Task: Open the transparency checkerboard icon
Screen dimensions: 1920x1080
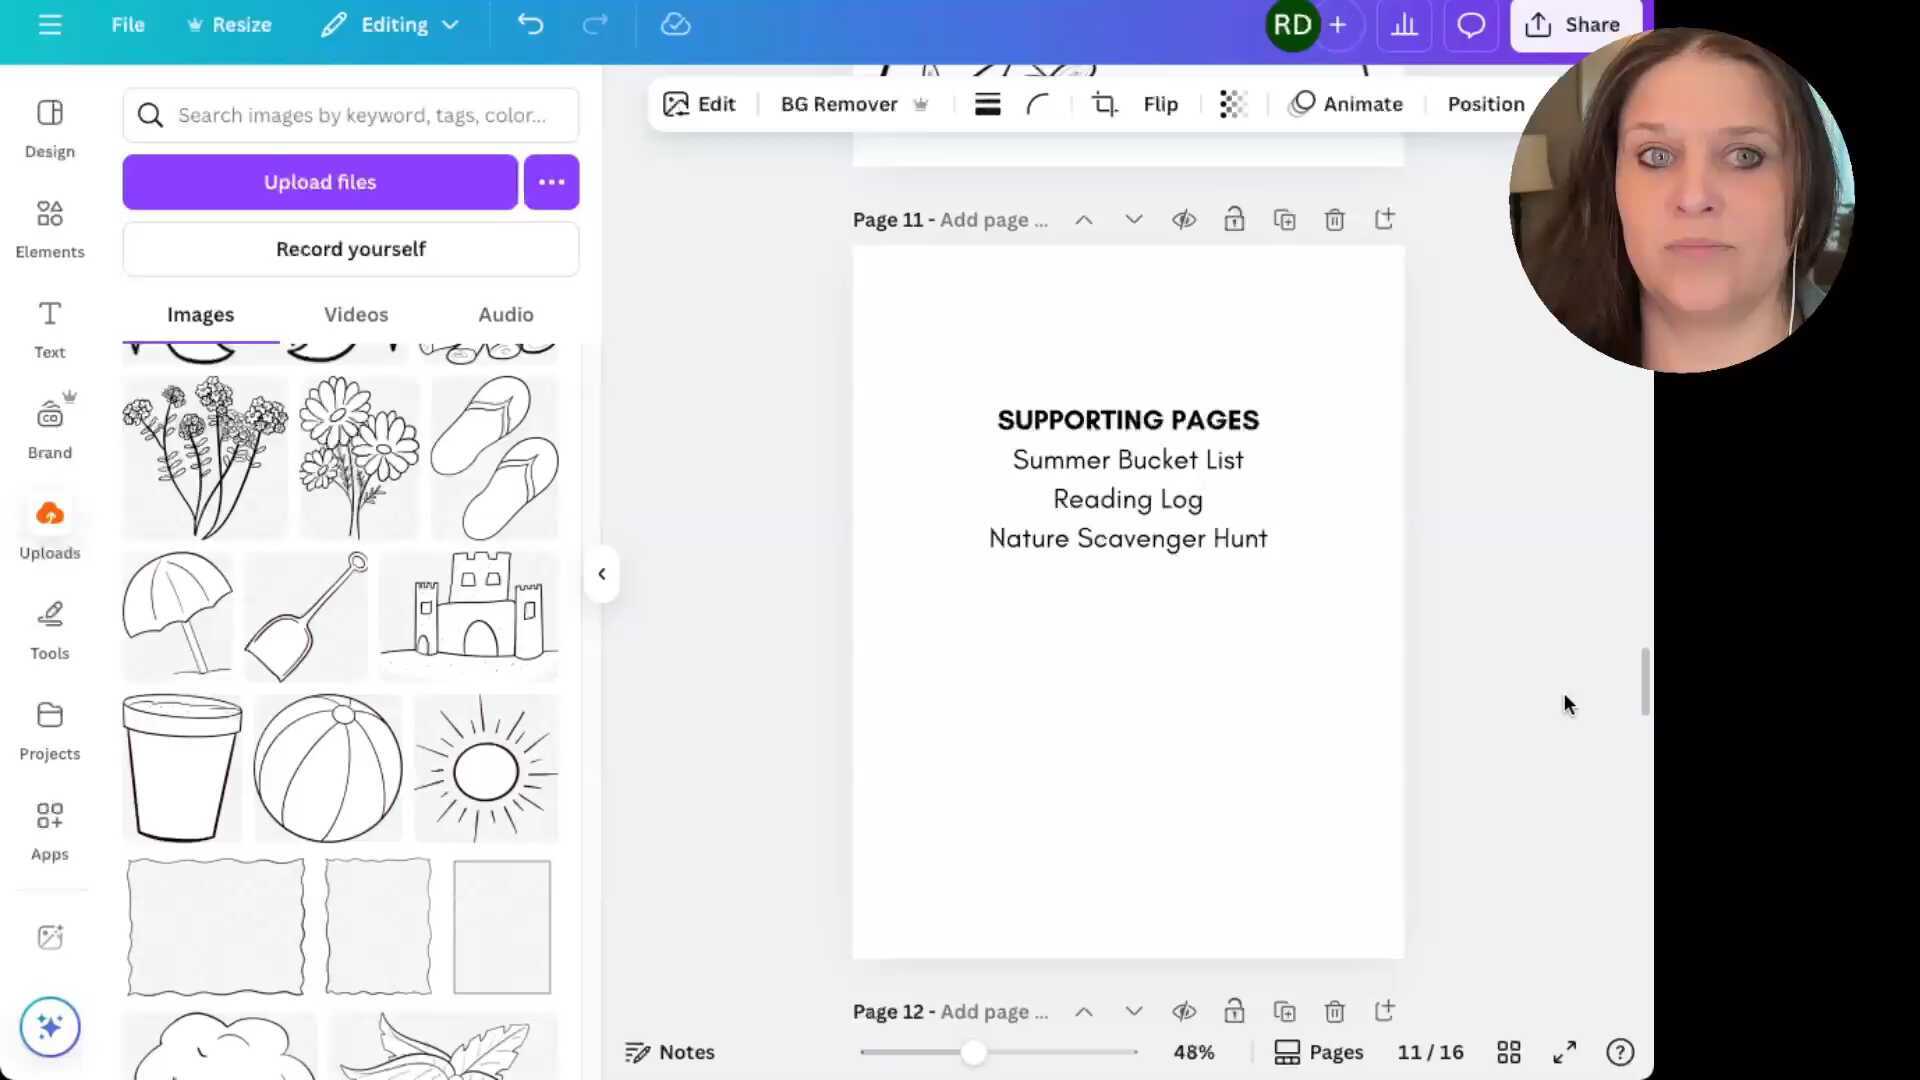Action: point(1233,104)
